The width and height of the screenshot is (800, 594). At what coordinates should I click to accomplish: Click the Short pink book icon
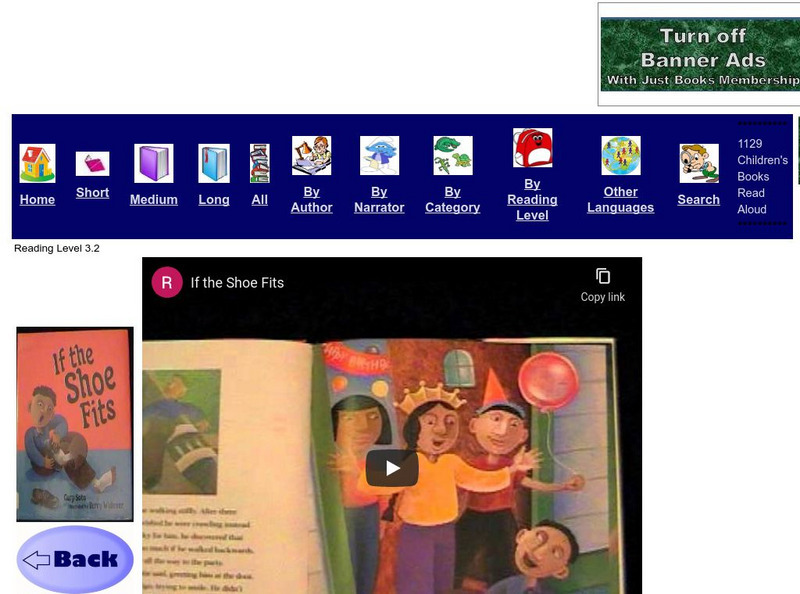tap(92, 164)
